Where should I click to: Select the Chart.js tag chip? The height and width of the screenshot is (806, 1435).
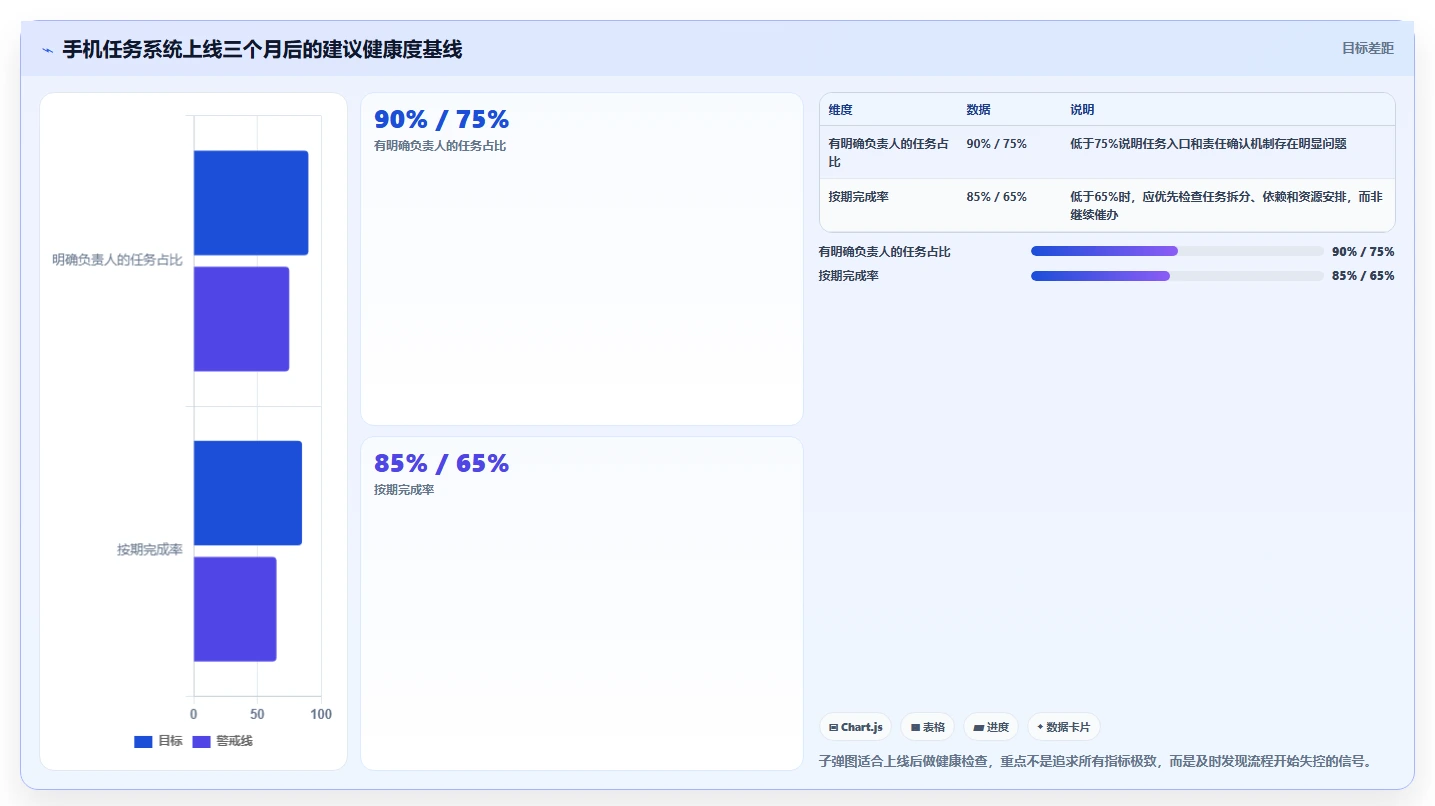[855, 727]
